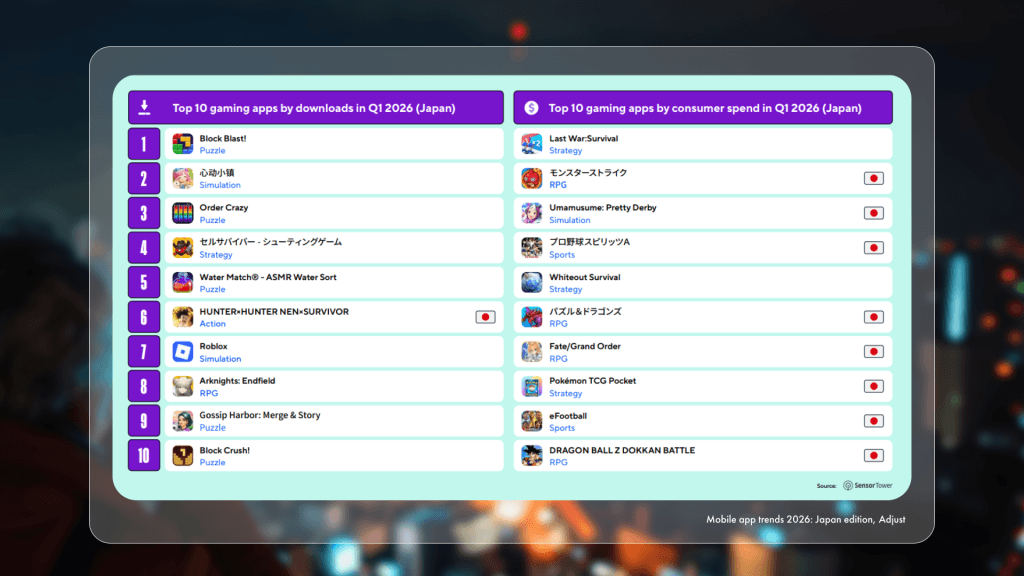
Task: Click the "Roblox" title text
Action: click(x=214, y=346)
